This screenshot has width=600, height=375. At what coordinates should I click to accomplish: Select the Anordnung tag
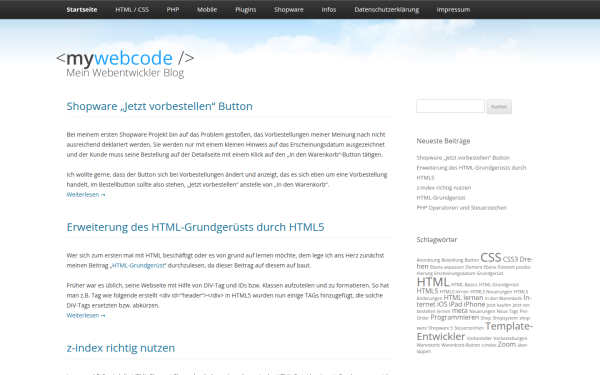428,260
